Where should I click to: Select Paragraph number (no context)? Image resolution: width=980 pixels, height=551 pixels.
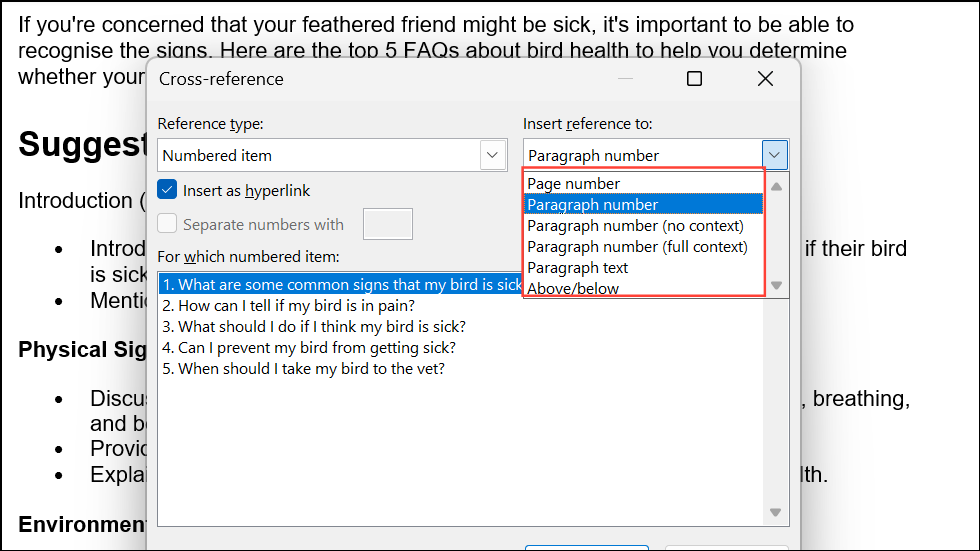(x=635, y=226)
